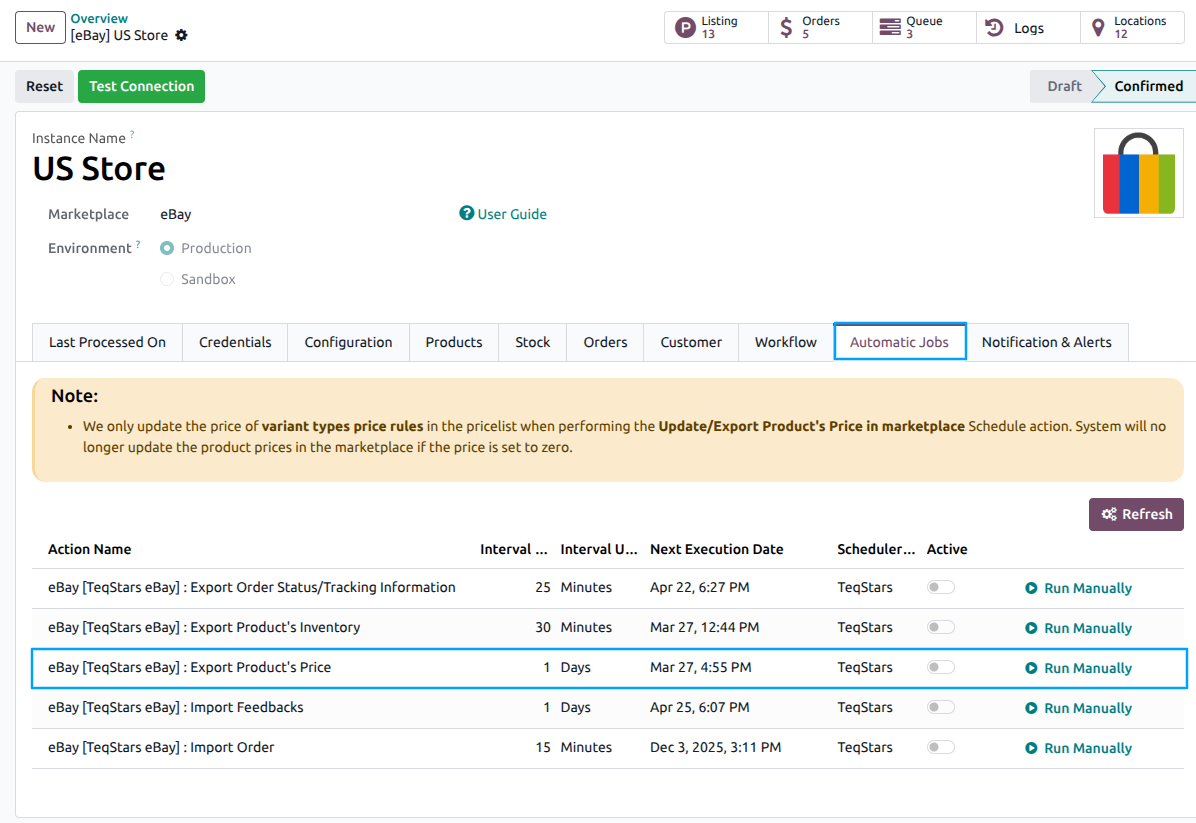
Task: Click play icon for Import Order row
Action: pyautogui.click(x=1030, y=748)
